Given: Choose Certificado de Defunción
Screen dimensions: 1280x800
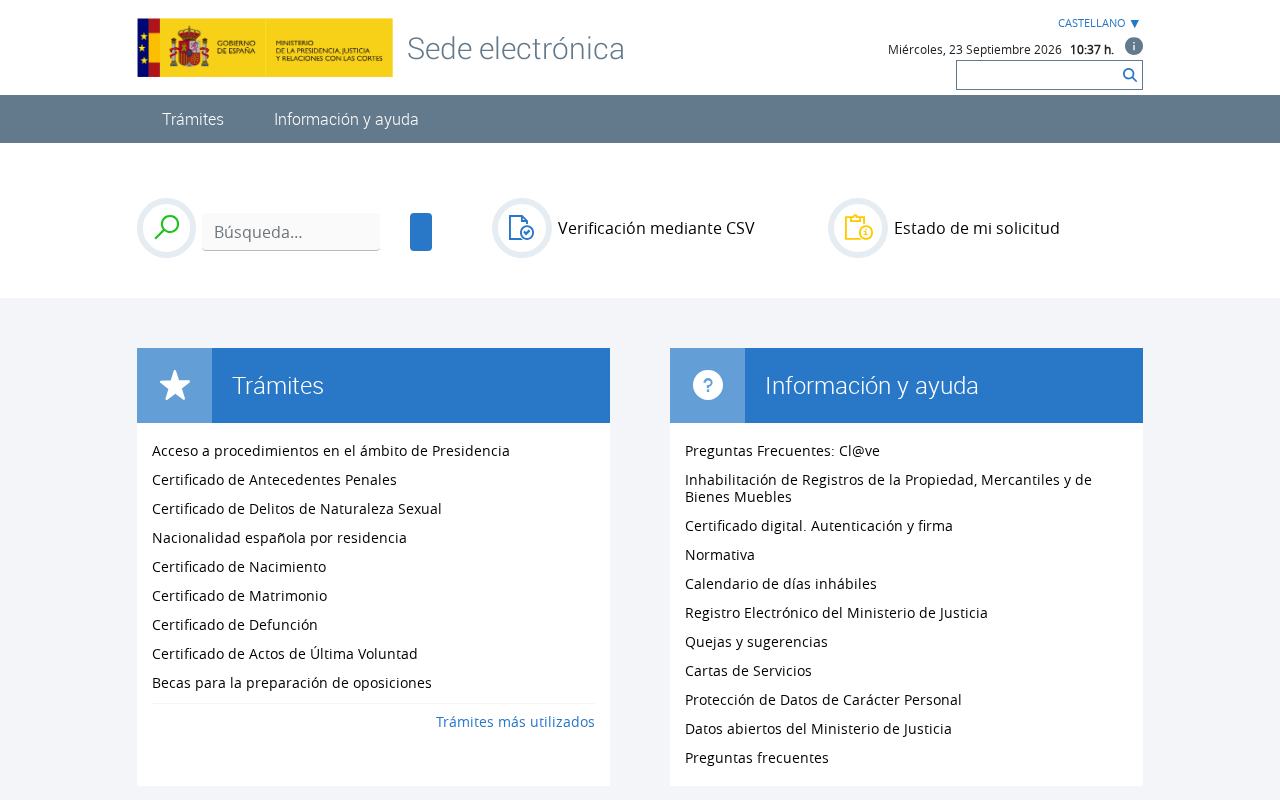Looking at the screenshot, I should (x=235, y=625).
